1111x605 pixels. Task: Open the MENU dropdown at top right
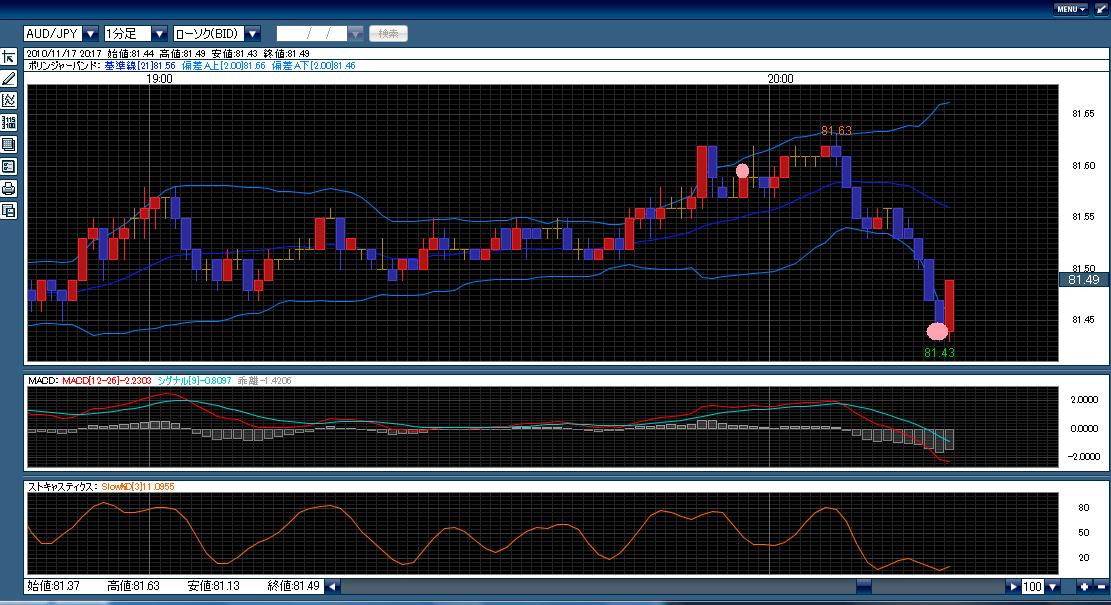point(1071,9)
